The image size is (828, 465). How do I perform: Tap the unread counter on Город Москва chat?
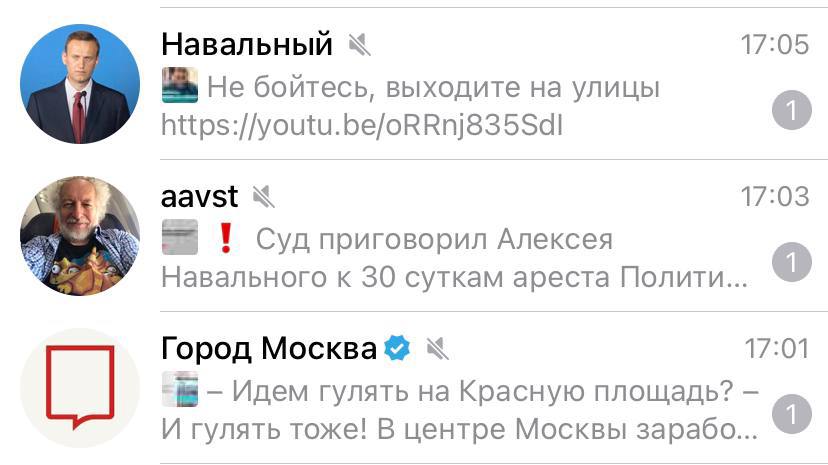coord(792,414)
